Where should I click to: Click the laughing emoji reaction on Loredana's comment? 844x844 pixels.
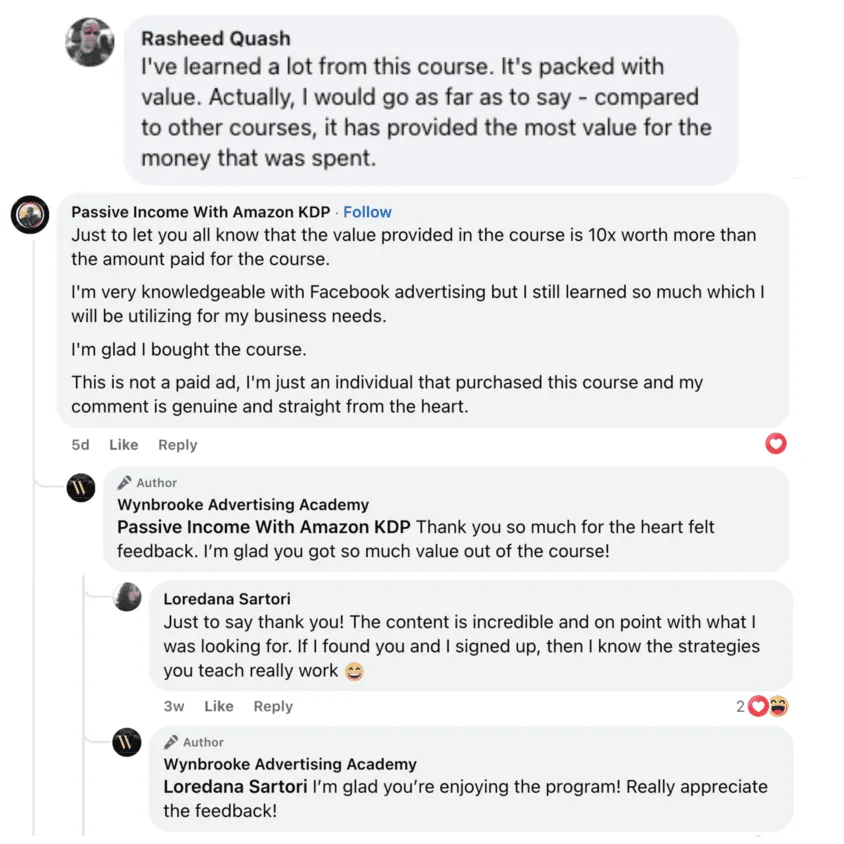pos(777,706)
